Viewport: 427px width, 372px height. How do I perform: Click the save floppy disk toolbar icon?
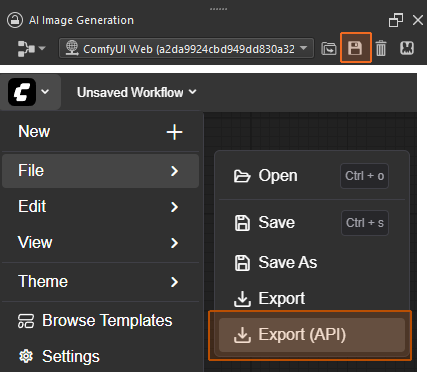coord(355,48)
